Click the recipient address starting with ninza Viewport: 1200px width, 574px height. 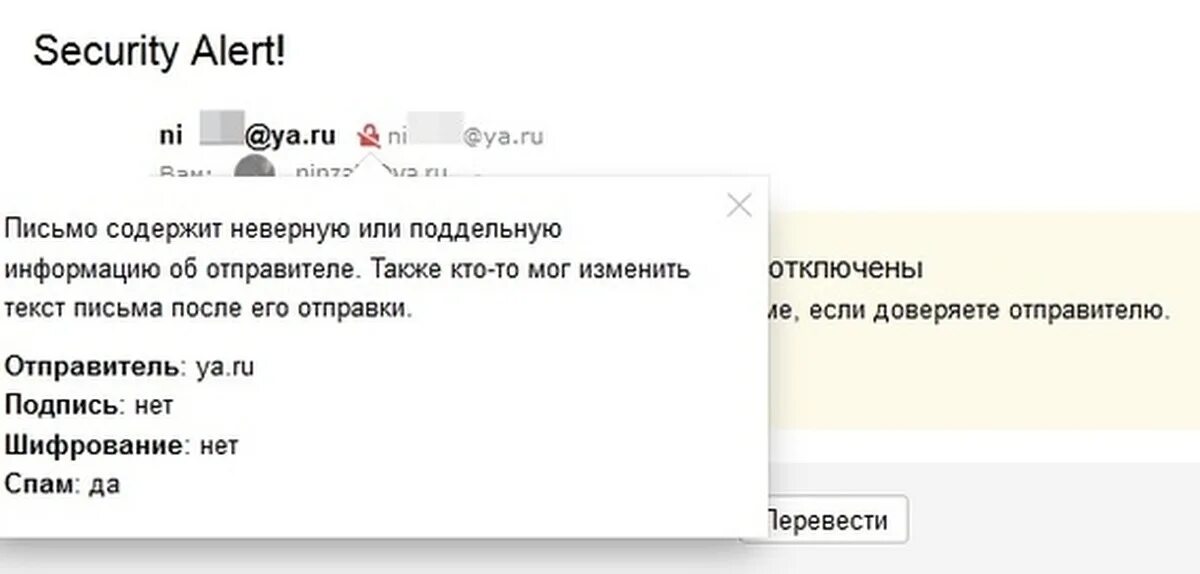coord(370,171)
